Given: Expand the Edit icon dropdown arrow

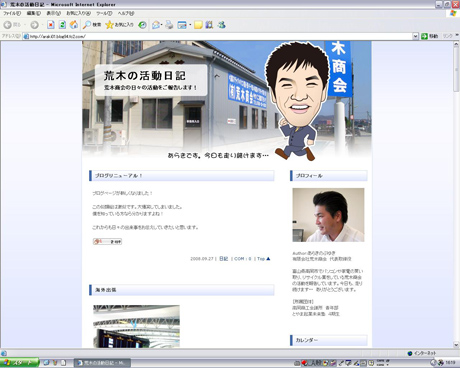Looking at the screenshot, I should click(x=190, y=25).
